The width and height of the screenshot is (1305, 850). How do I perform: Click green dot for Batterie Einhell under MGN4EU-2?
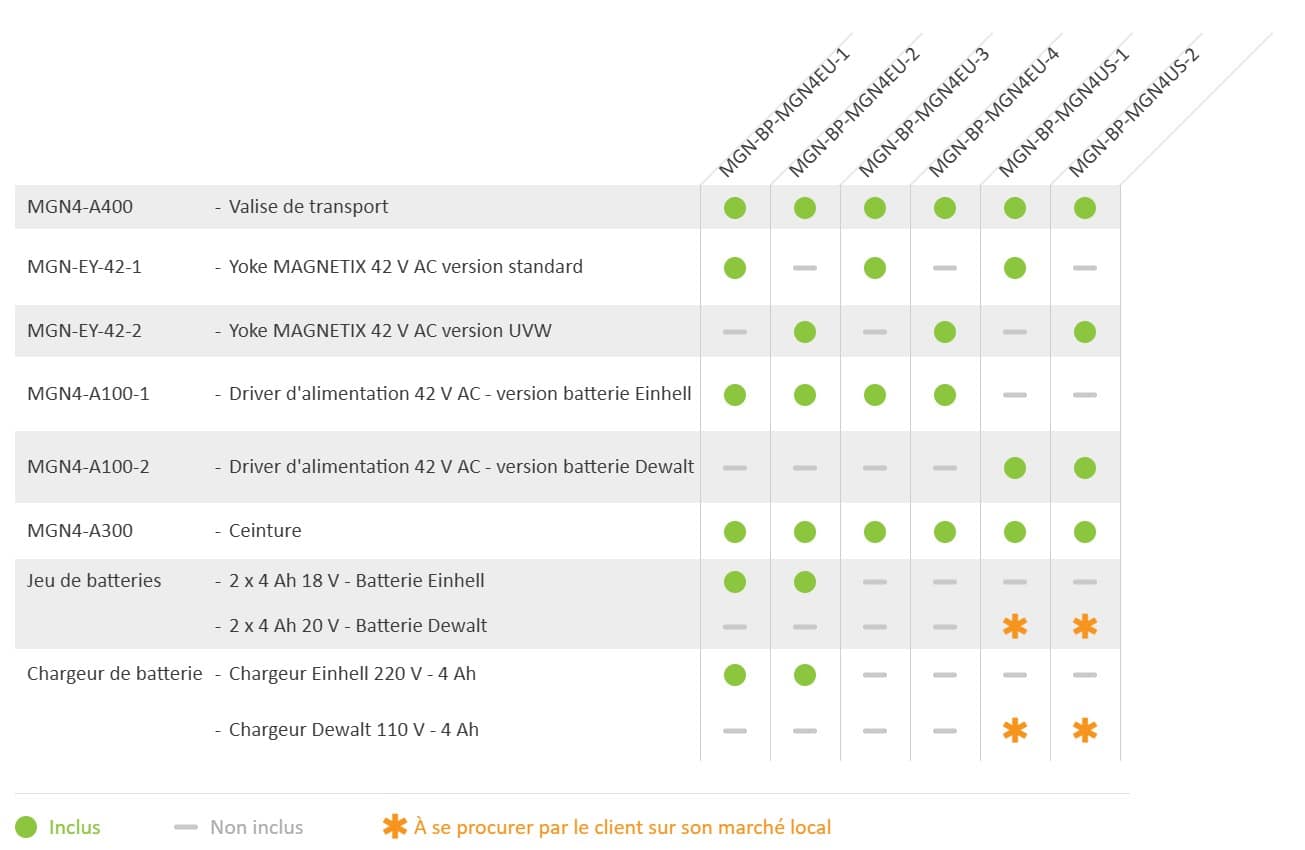click(805, 581)
